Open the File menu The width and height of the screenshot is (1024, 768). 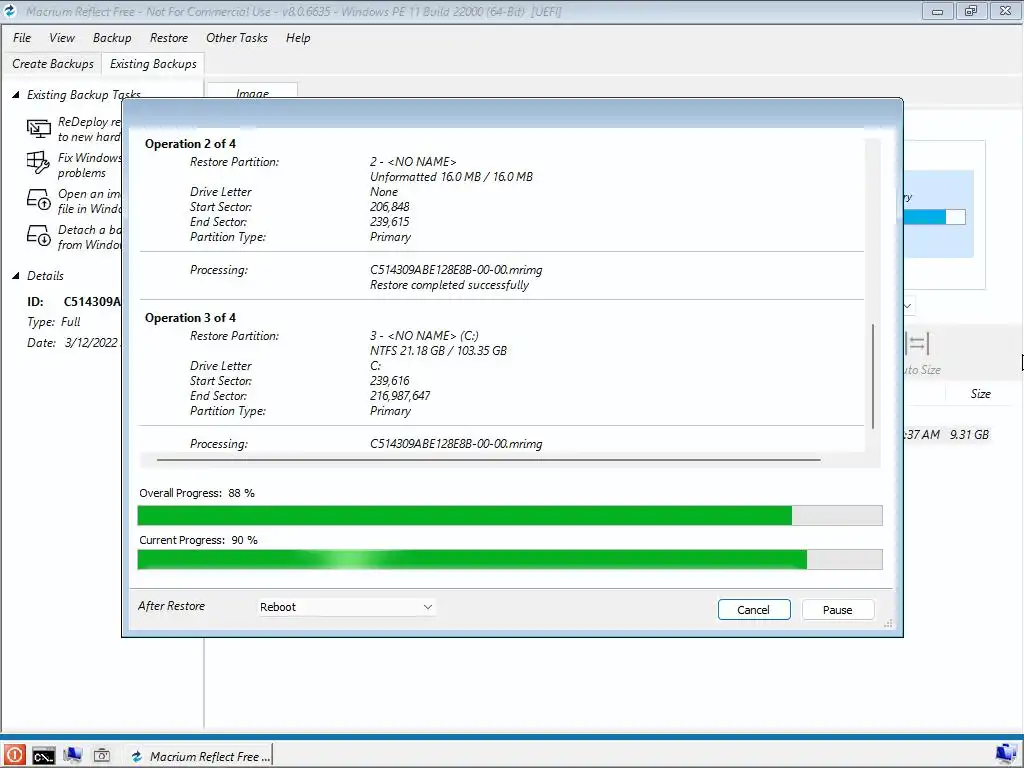point(22,38)
